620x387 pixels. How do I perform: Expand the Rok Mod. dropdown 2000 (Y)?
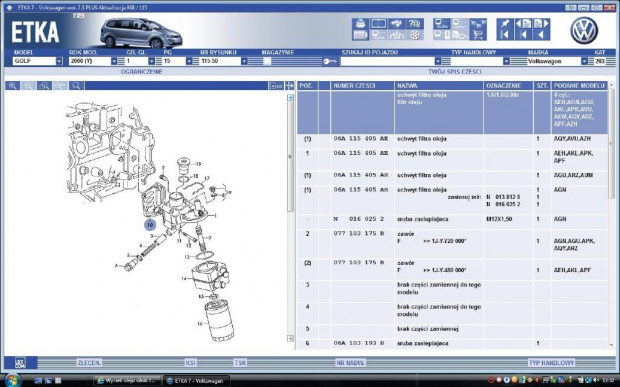pos(93,61)
